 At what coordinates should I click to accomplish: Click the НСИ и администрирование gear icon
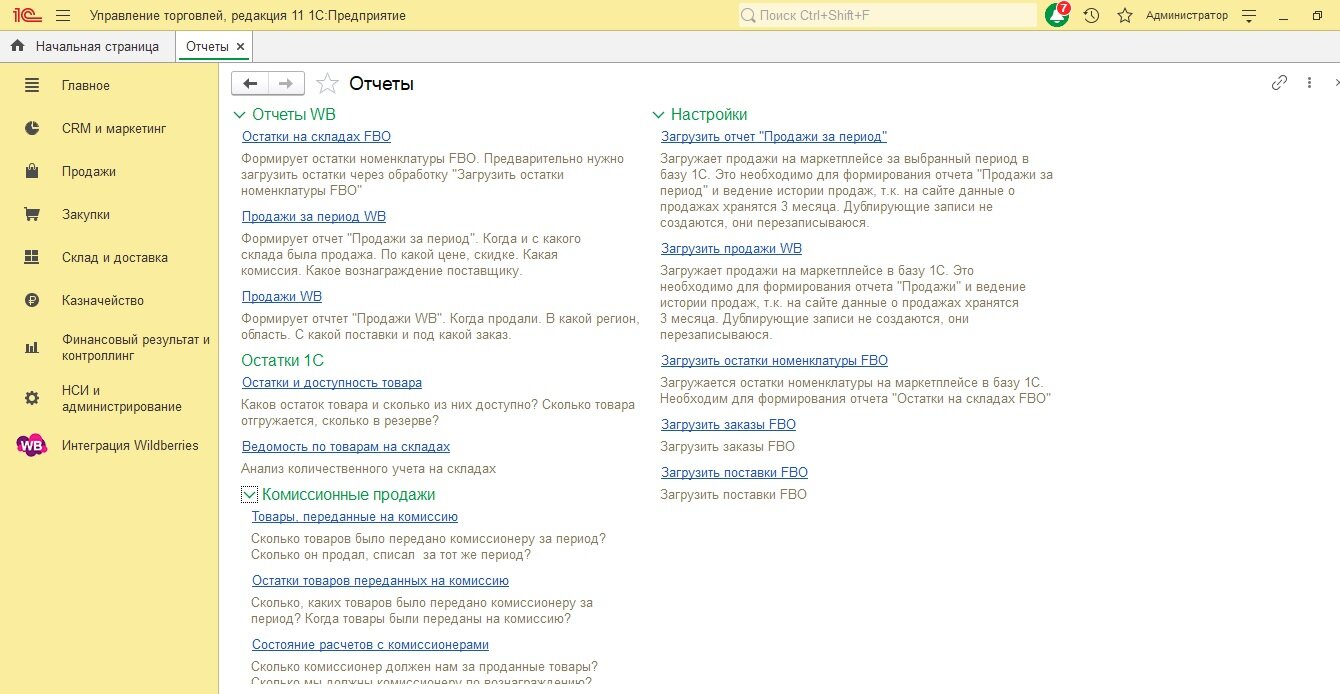coord(32,399)
